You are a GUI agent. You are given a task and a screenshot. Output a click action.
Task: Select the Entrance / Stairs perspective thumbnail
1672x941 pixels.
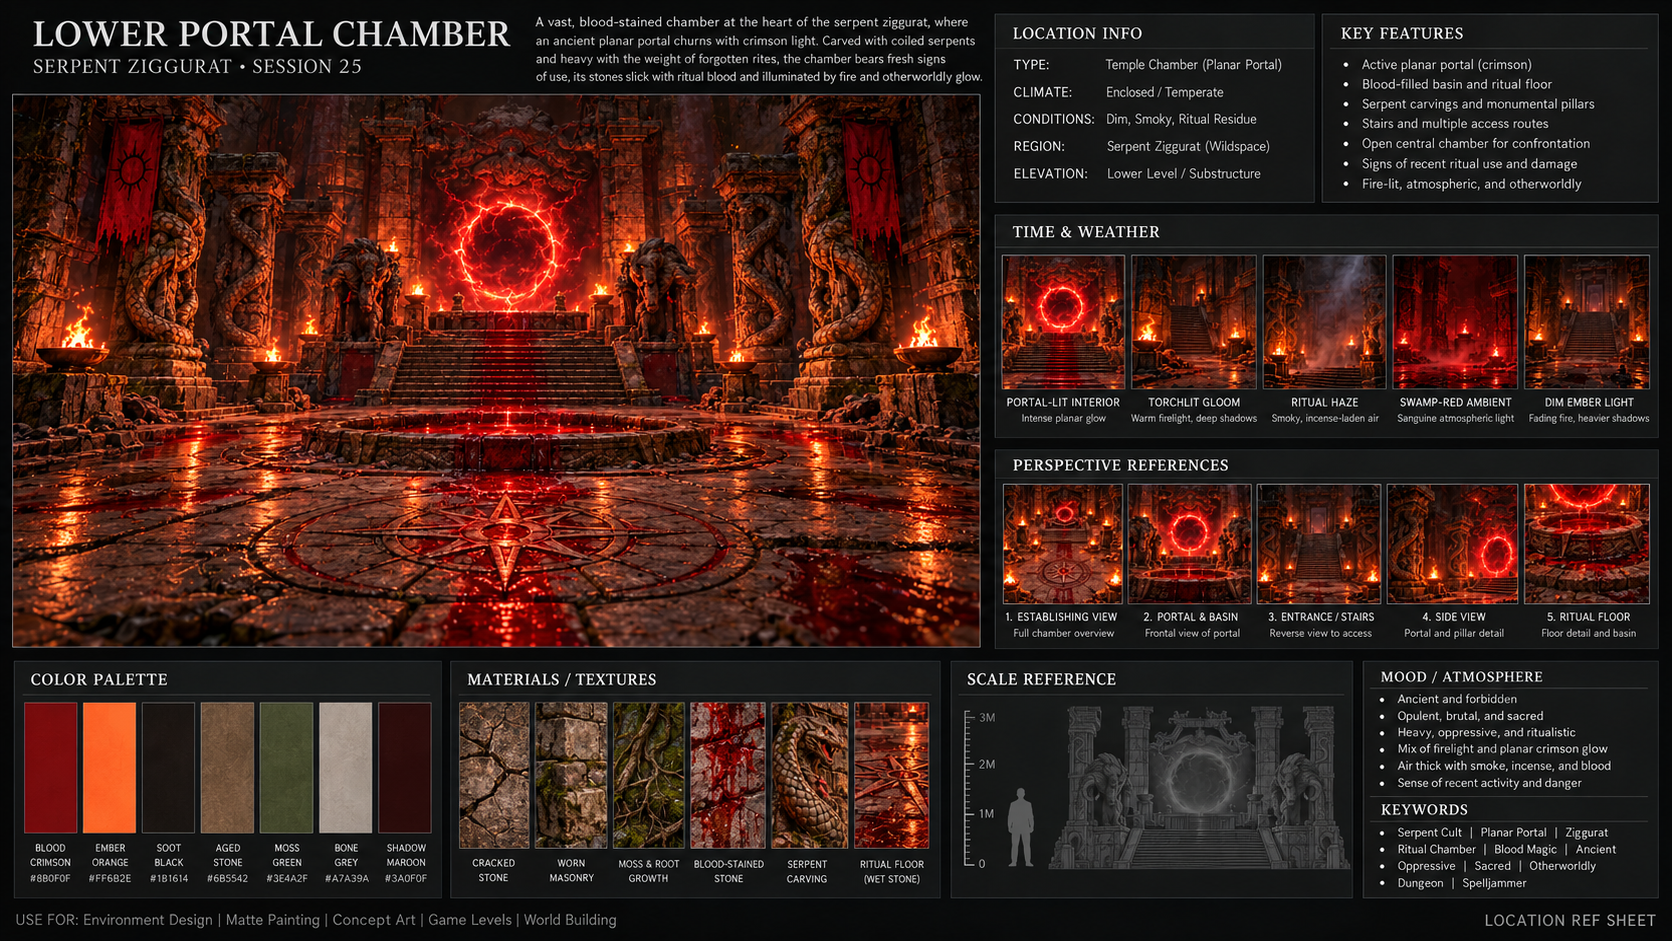tap(1319, 544)
